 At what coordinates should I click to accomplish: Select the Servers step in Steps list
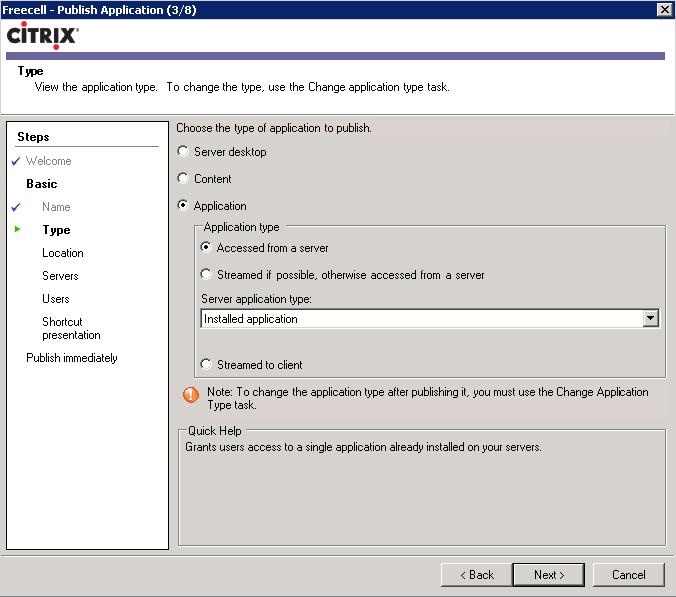pyautogui.click(x=60, y=276)
